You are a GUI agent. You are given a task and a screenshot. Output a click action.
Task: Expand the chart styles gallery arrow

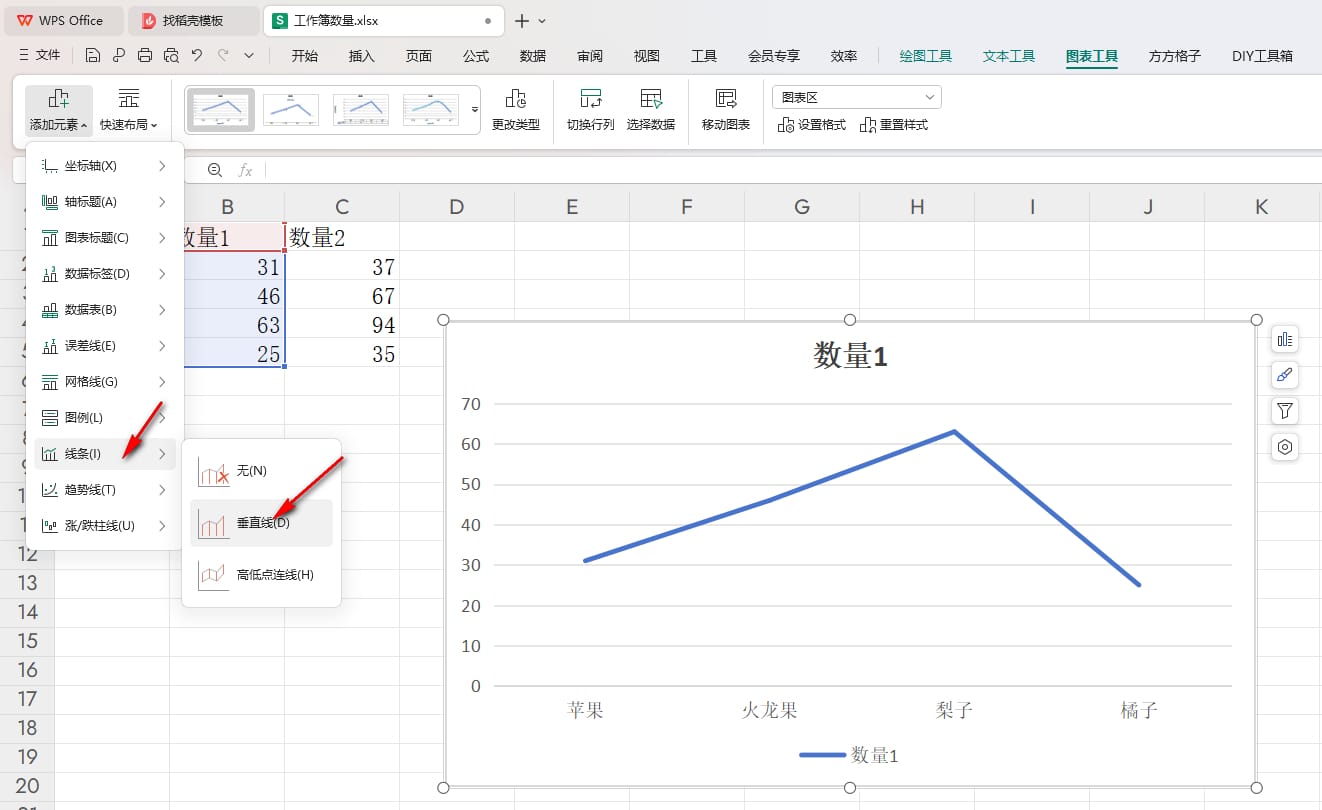[x=475, y=109]
